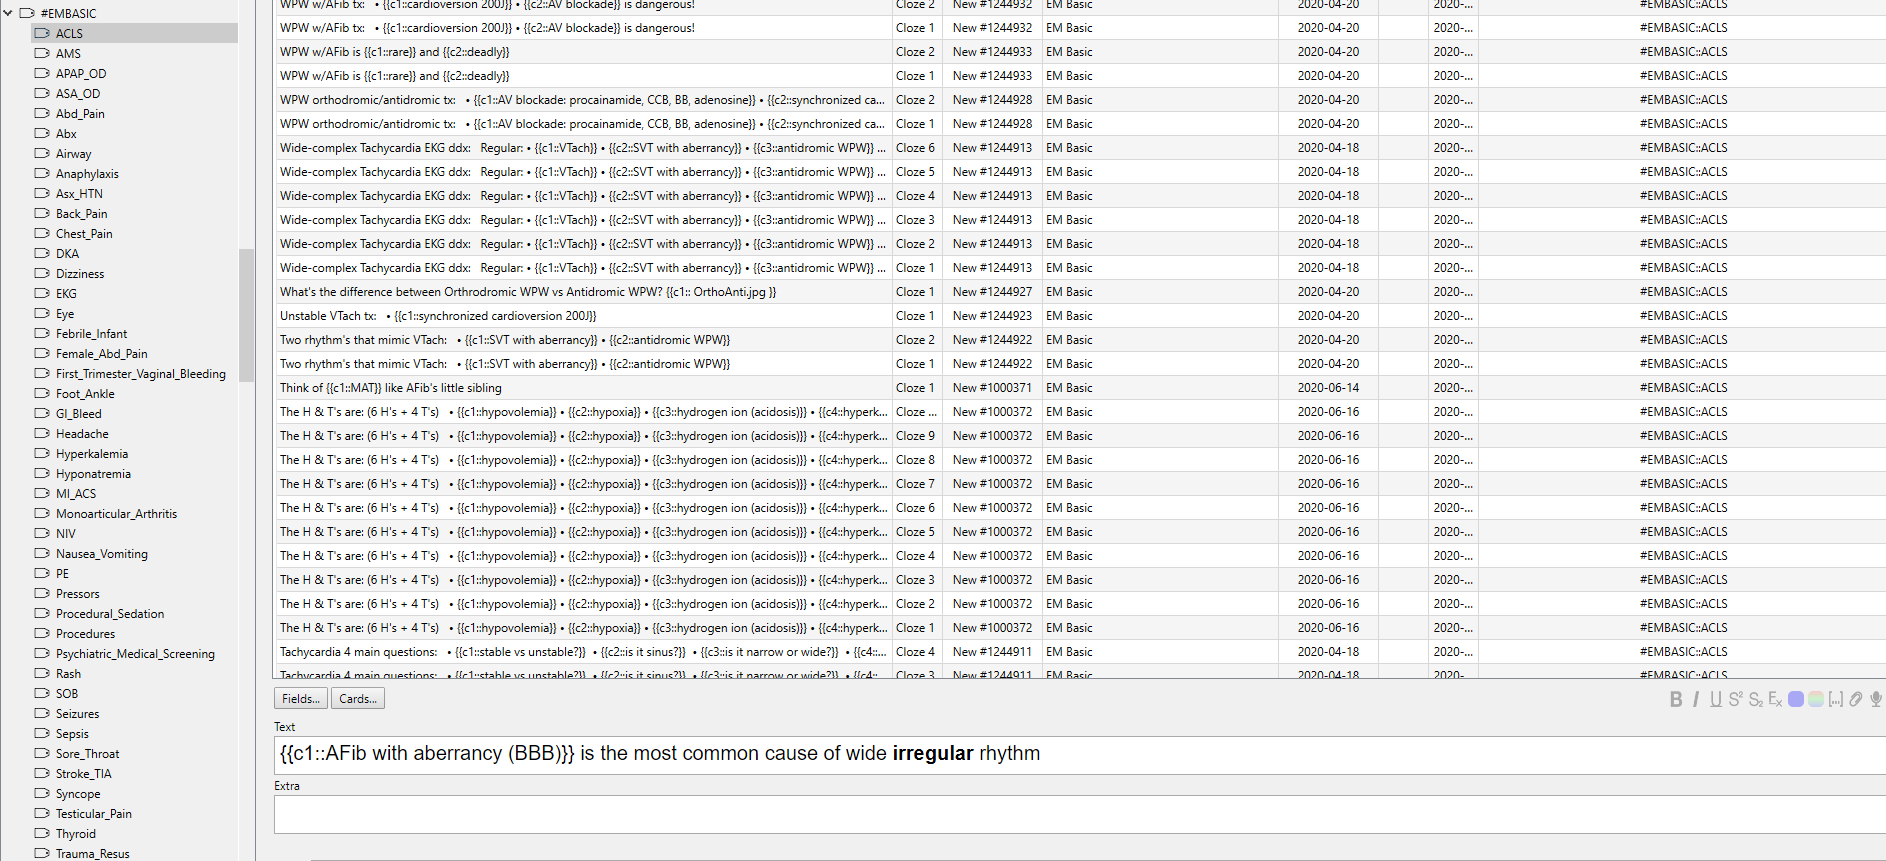Collapse the #EMBASIC tag tree
The width and height of the screenshot is (1886, 861).
(9, 13)
